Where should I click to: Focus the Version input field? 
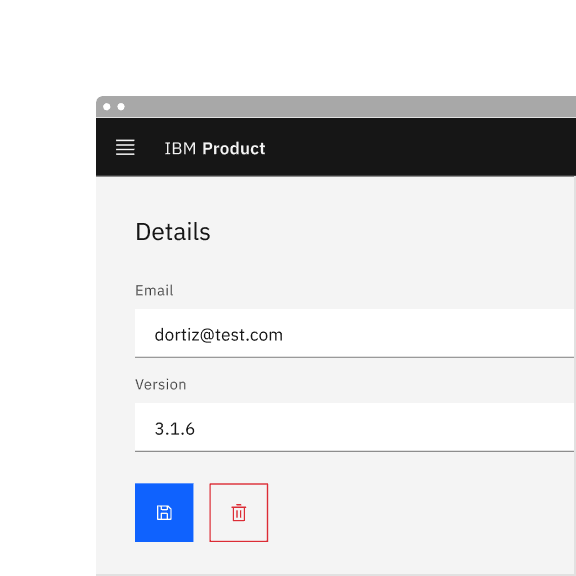pyautogui.click(x=355, y=427)
